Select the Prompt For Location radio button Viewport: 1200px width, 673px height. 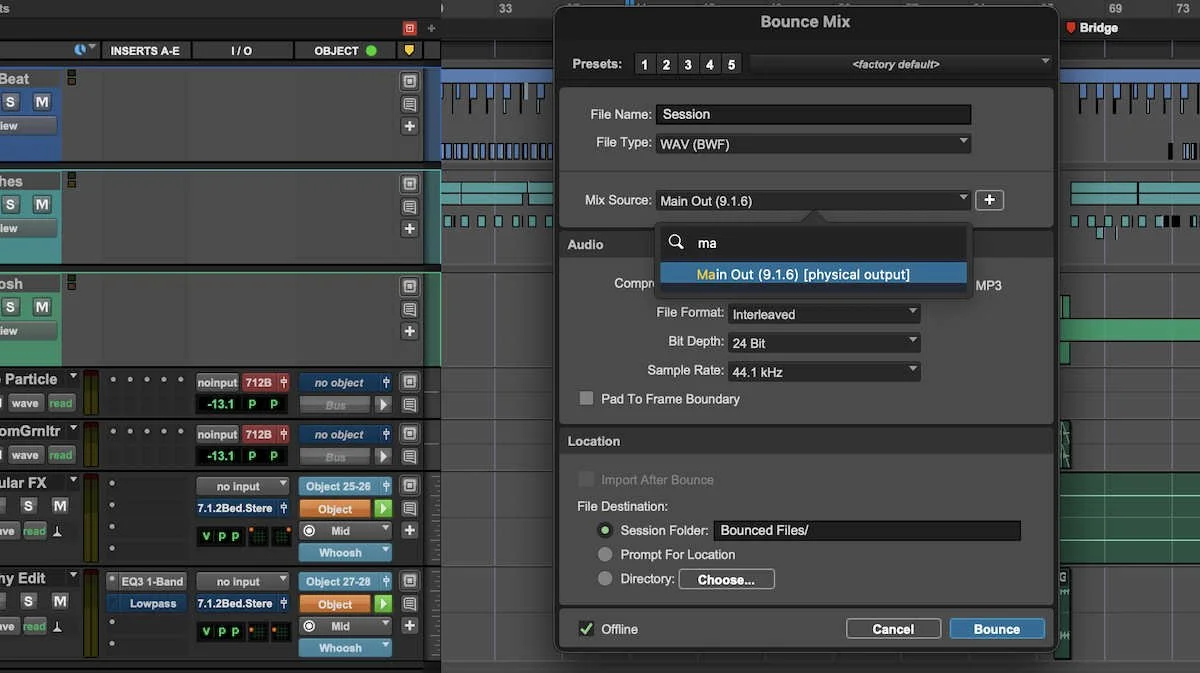605,554
